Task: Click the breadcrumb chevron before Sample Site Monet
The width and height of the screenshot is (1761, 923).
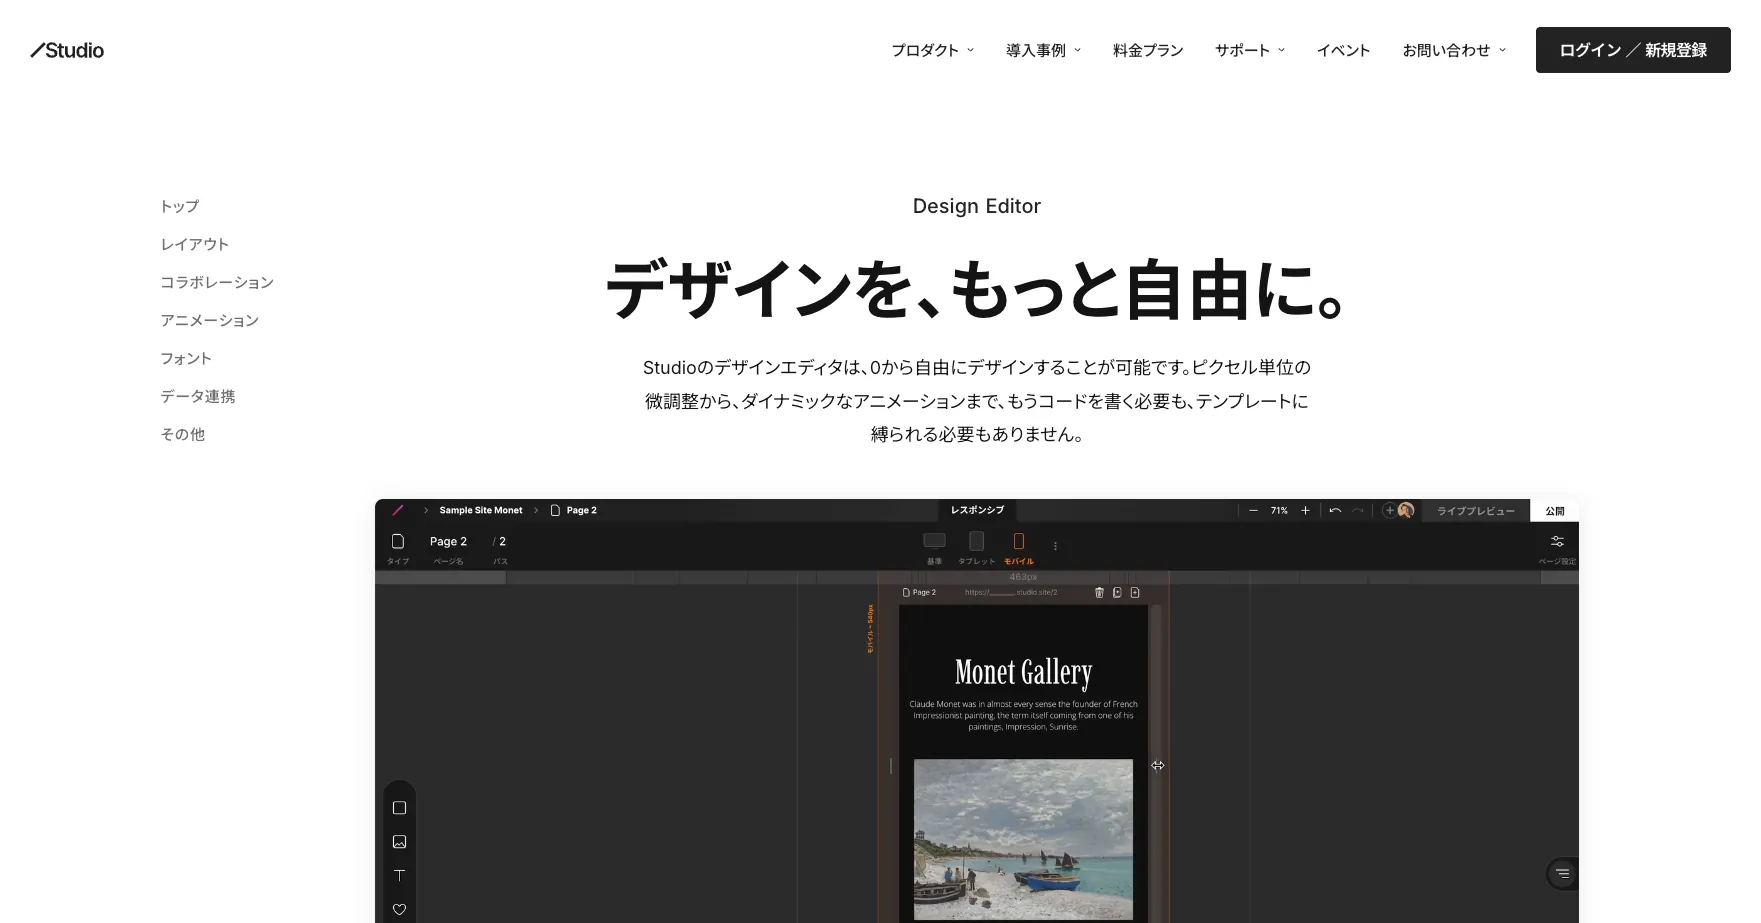Action: click(426, 510)
